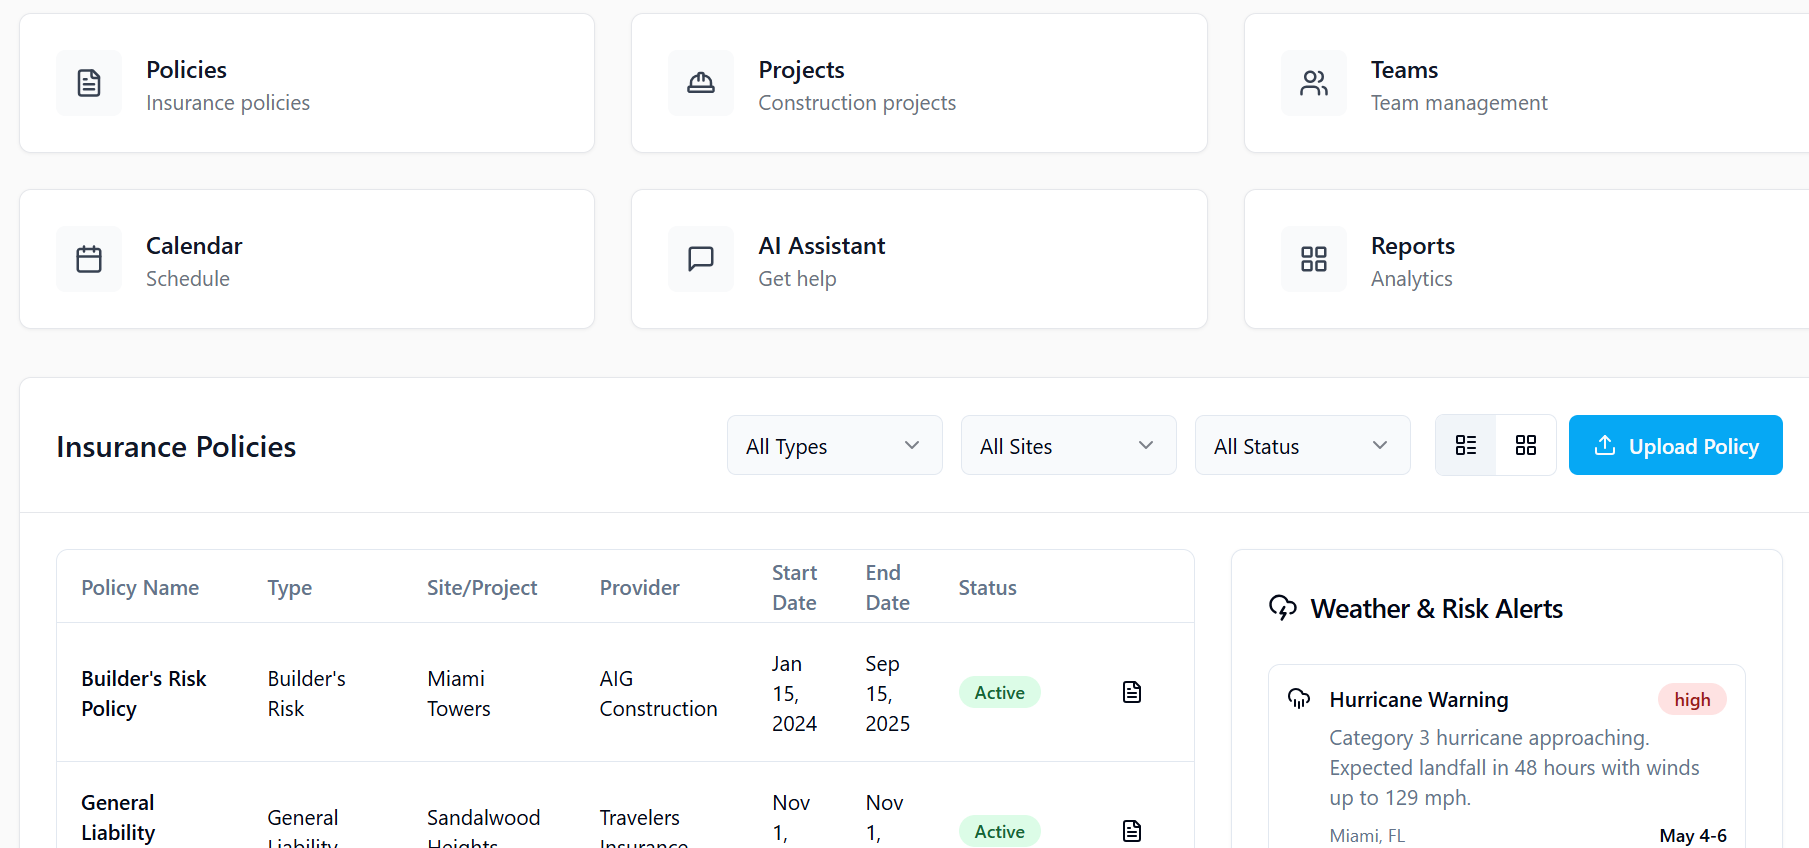Click the Miami Towers site cell
This screenshot has width=1809, height=848.
[x=459, y=693]
